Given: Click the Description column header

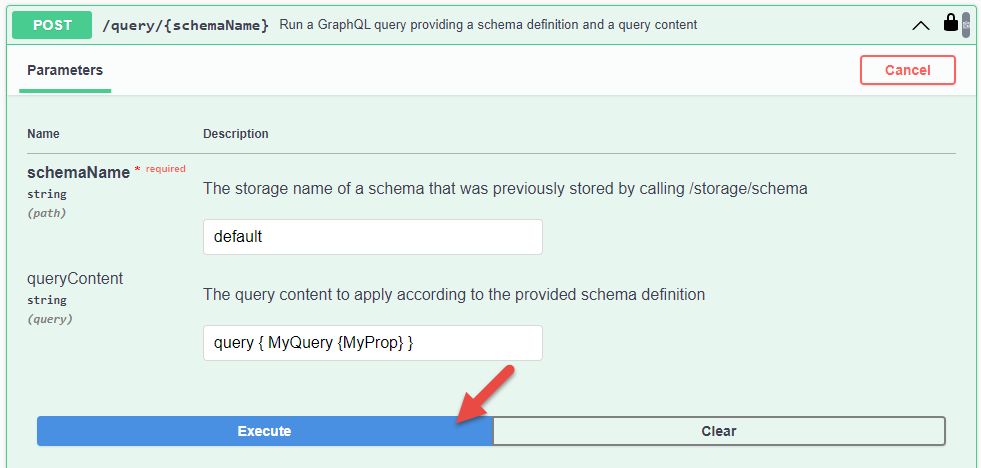Looking at the screenshot, I should (x=235, y=134).
